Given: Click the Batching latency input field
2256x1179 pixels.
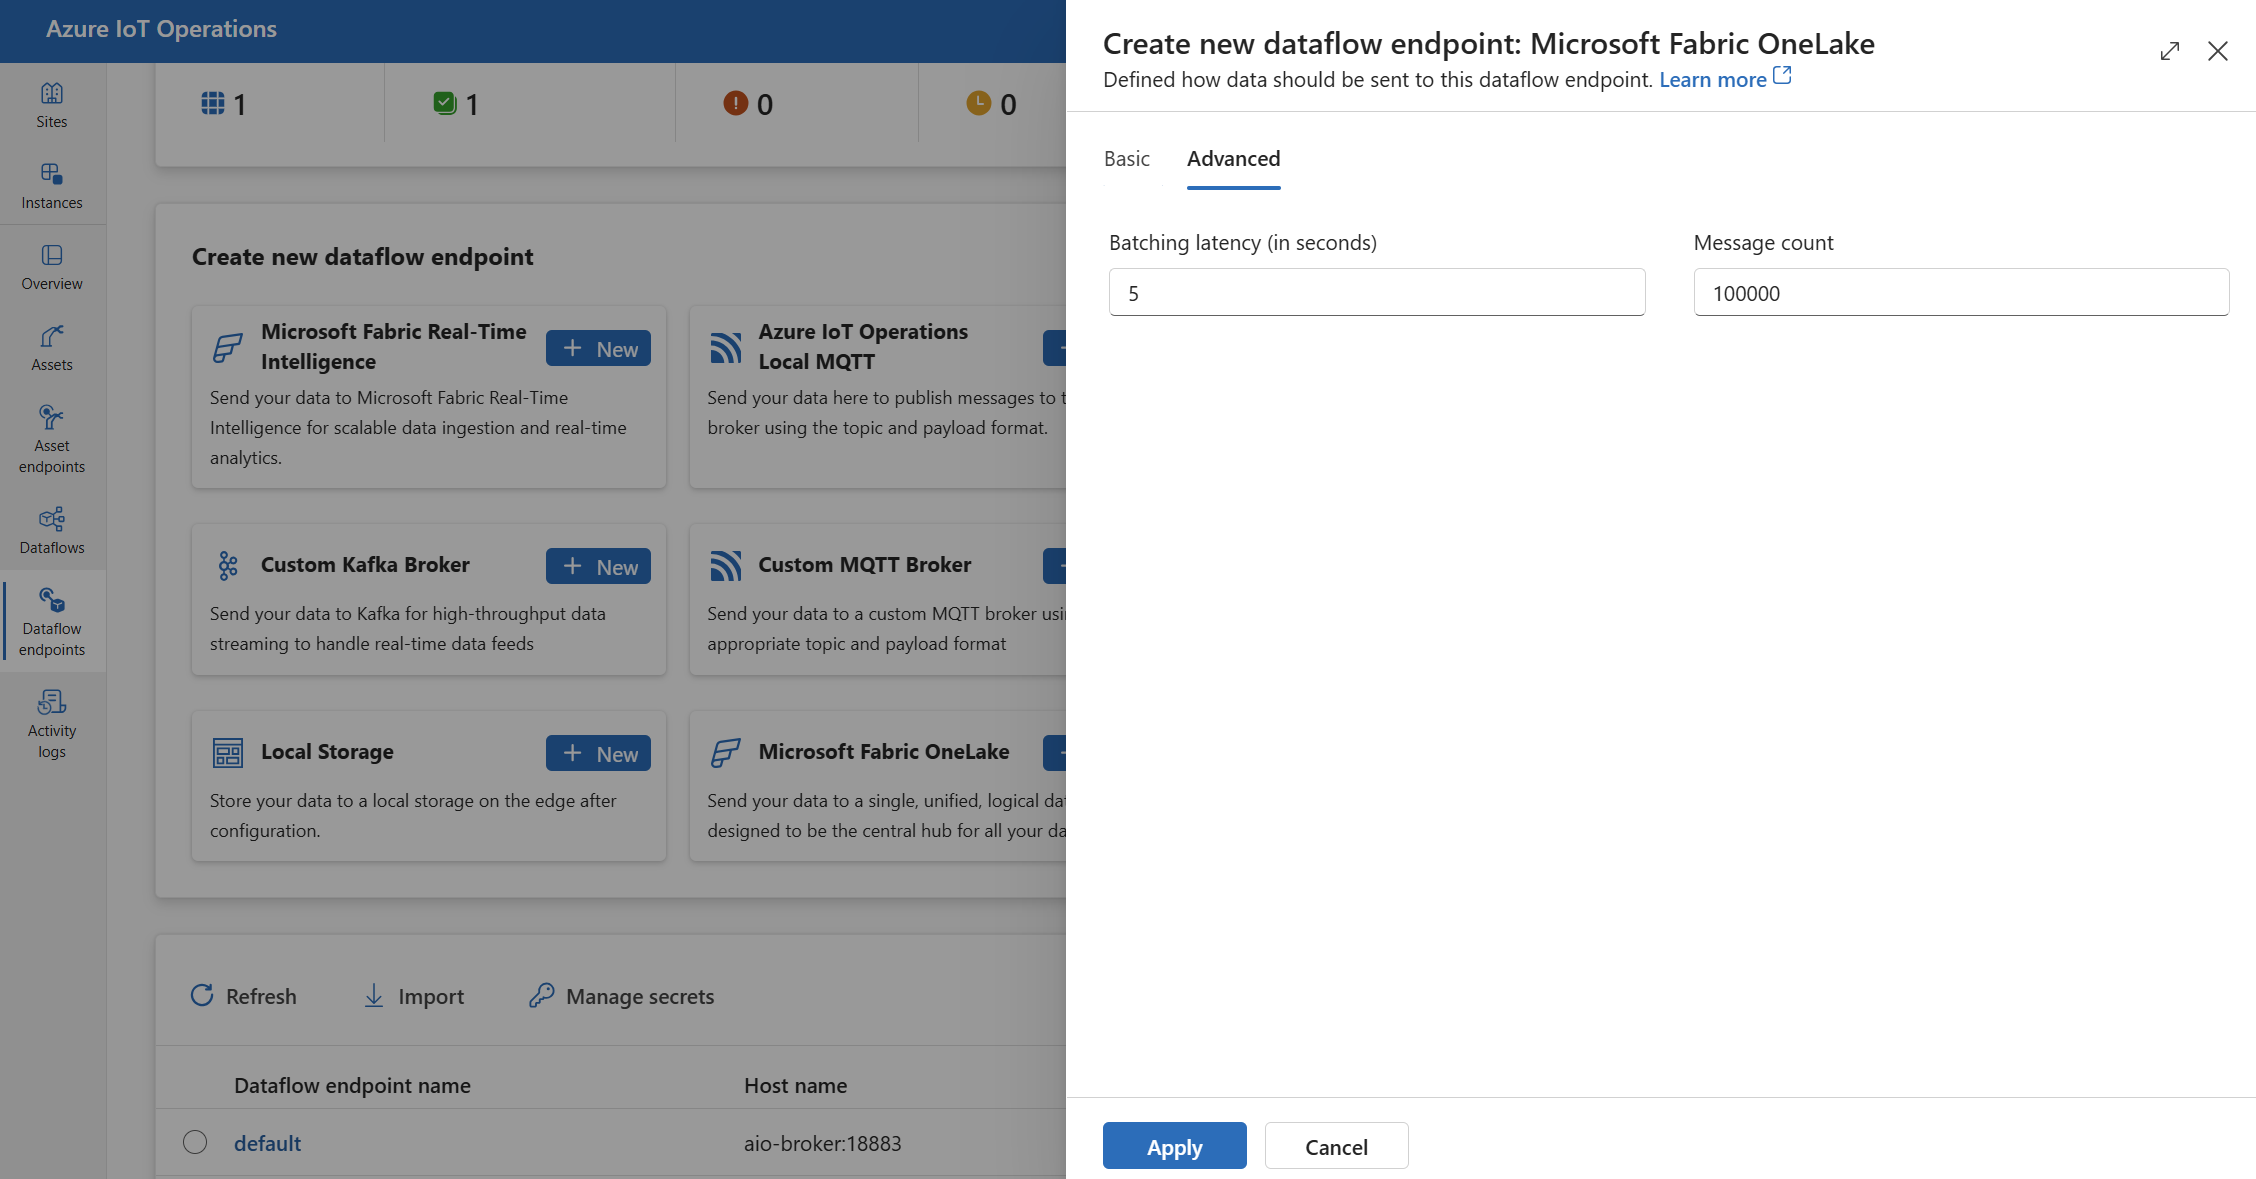Looking at the screenshot, I should [1376, 291].
